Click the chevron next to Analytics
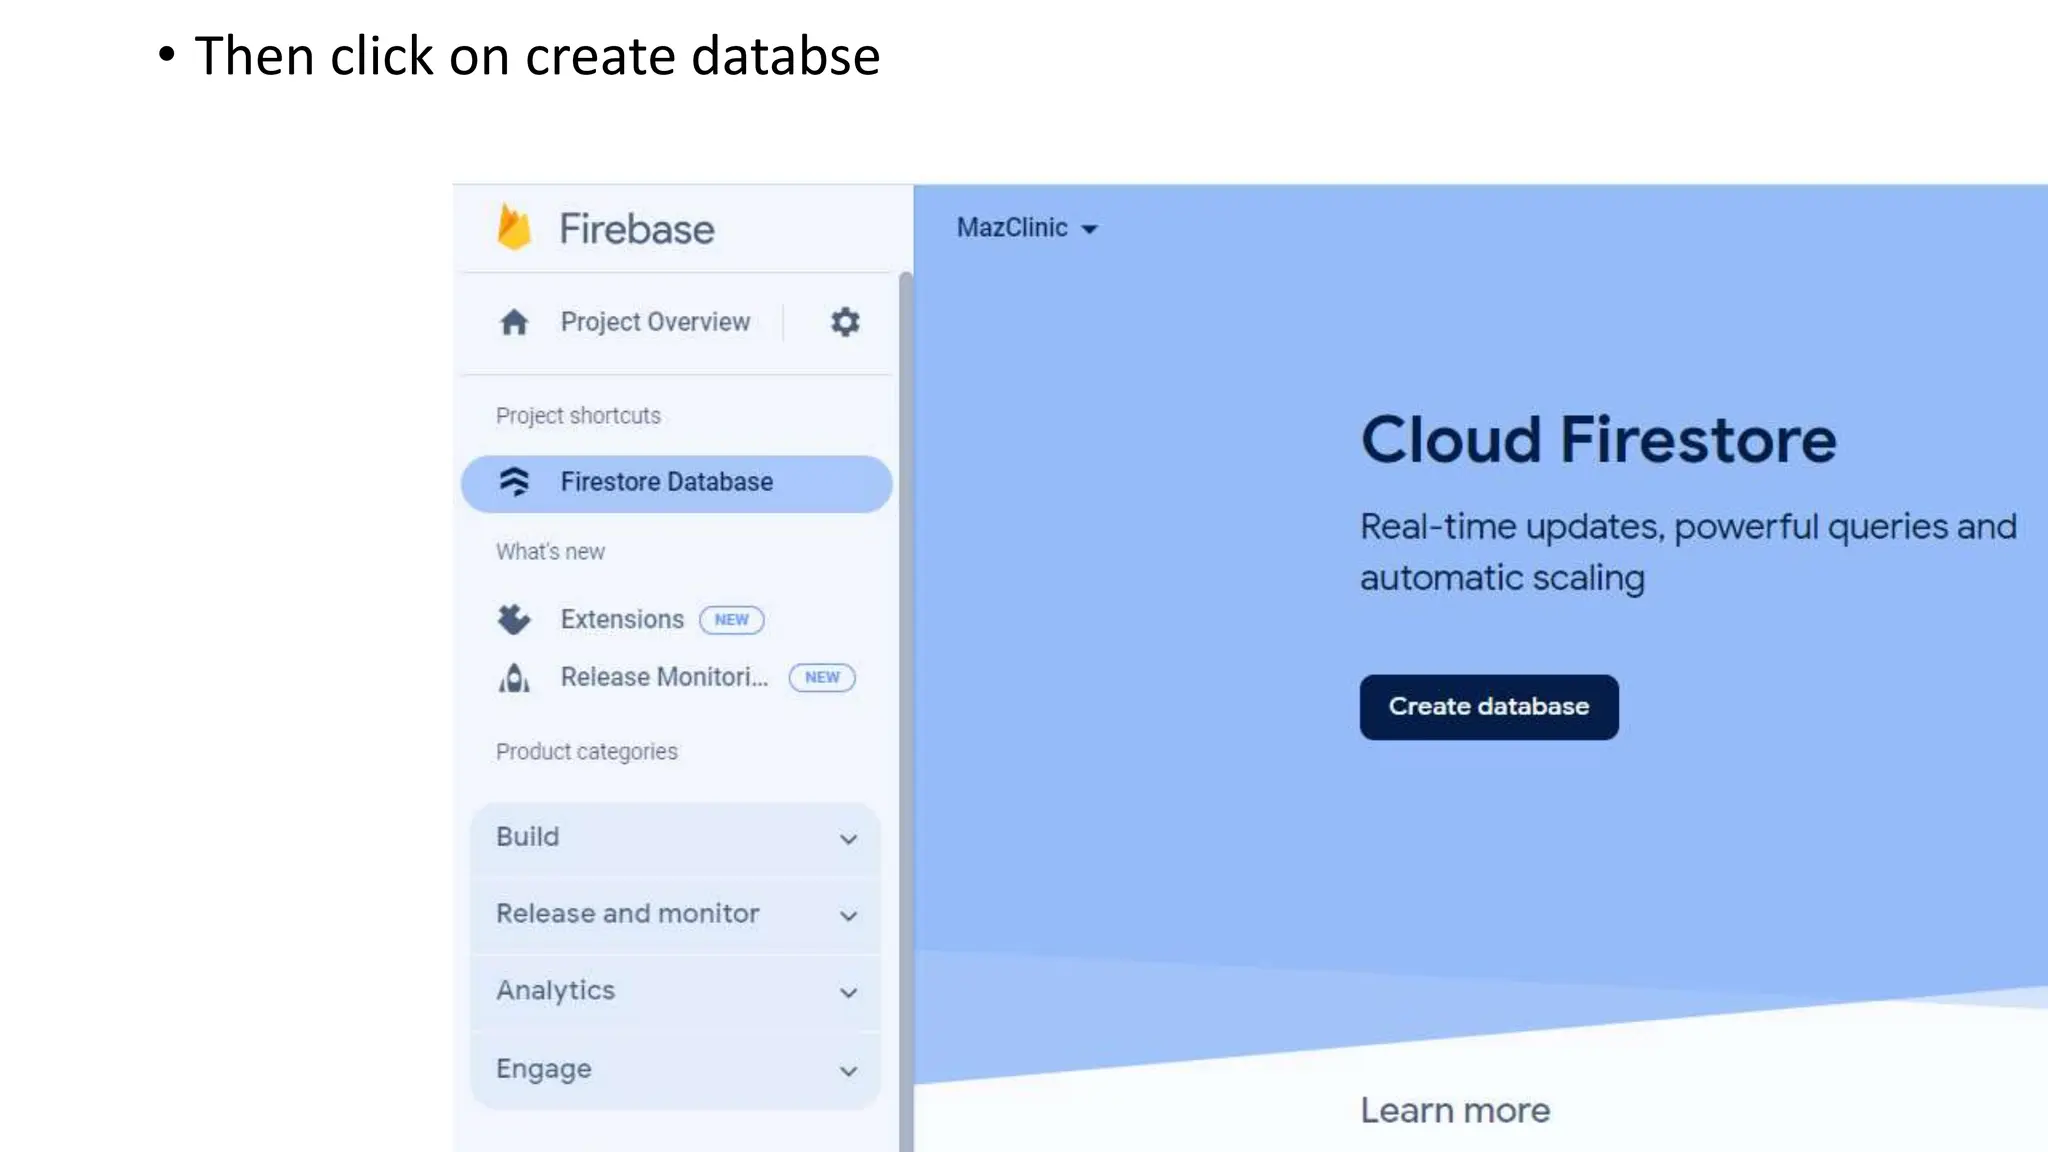This screenshot has height=1152, width=2048. tap(848, 993)
